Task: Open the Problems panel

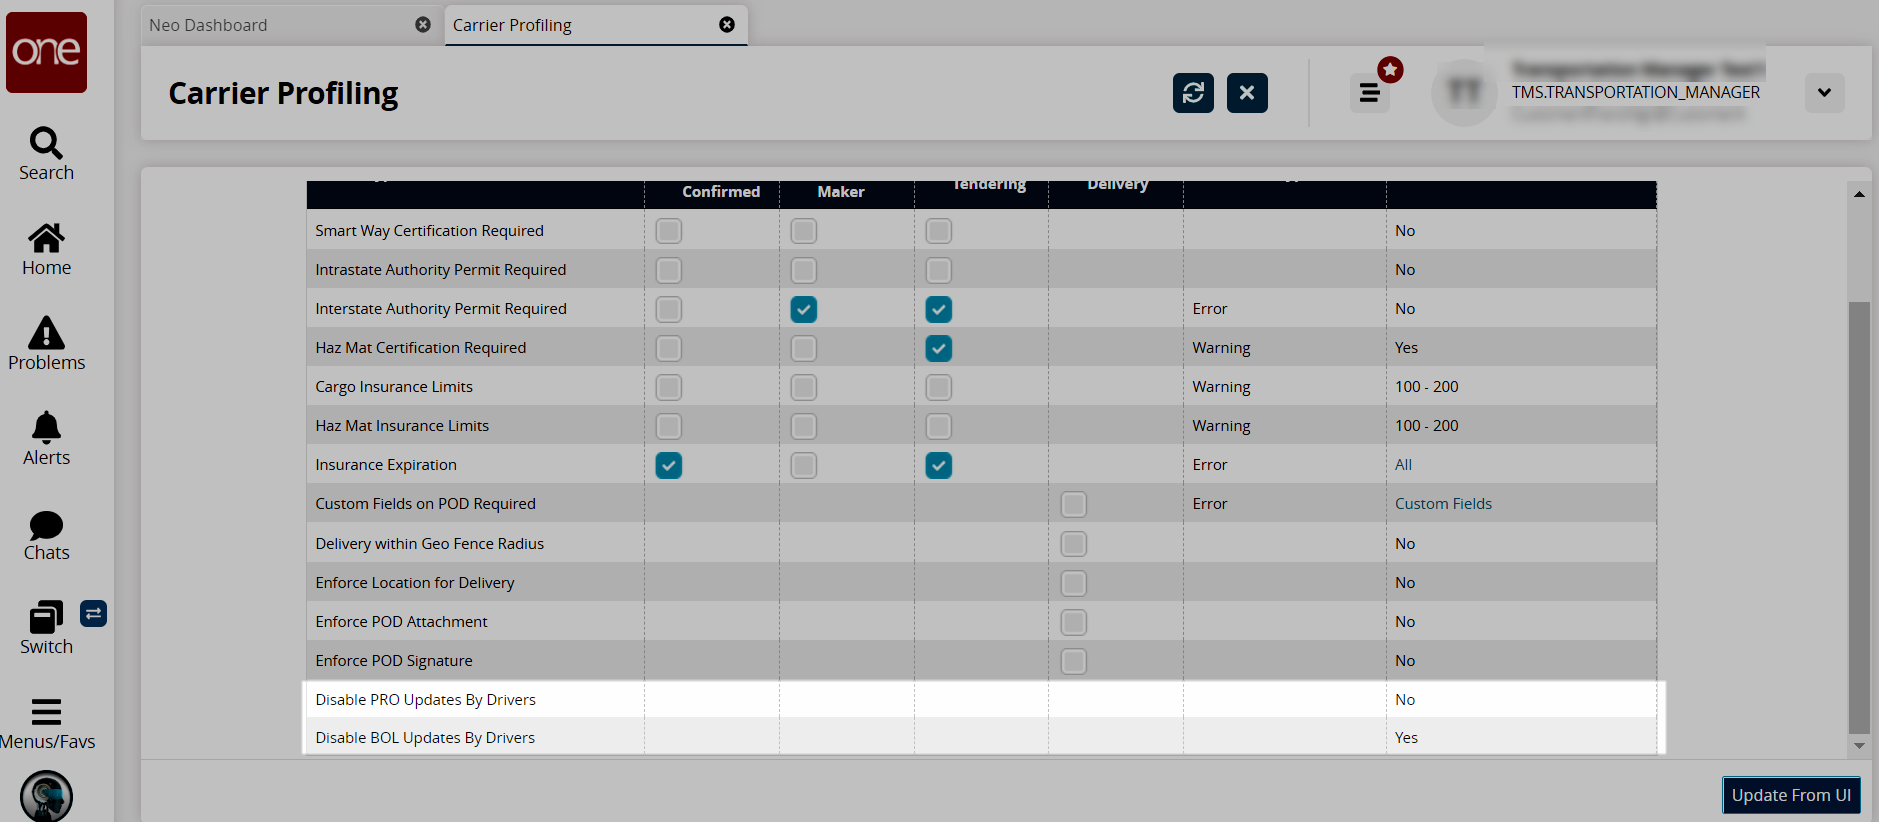Action: 46,344
